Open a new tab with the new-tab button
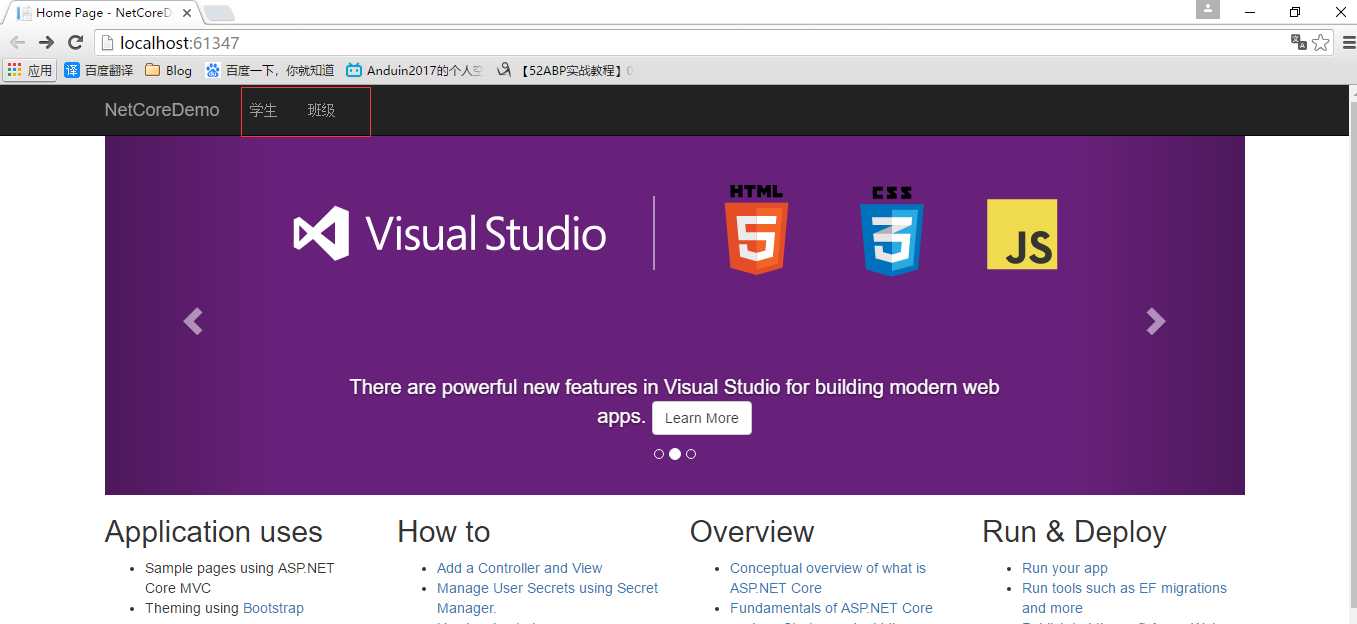Screen dimensions: 1357x624 [x=219, y=13]
